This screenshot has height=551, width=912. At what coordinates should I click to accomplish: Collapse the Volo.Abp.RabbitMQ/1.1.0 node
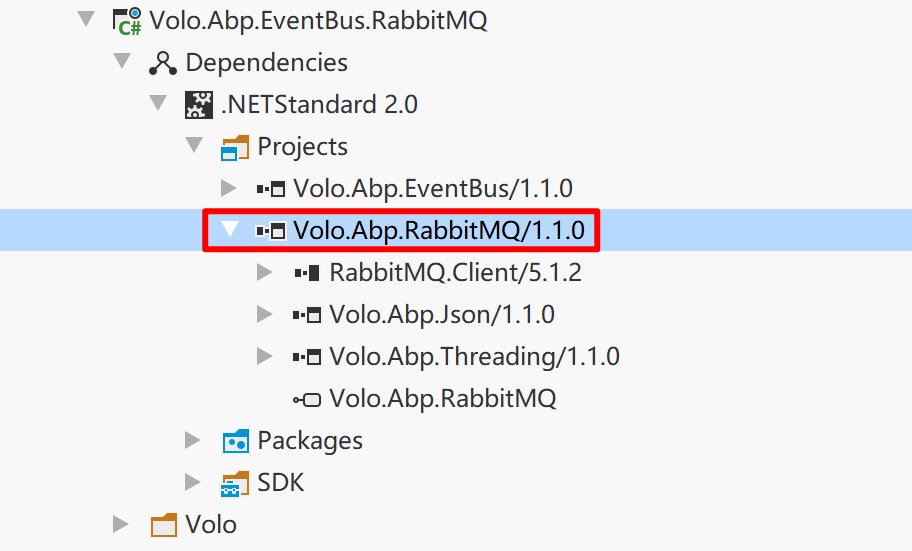(x=229, y=230)
